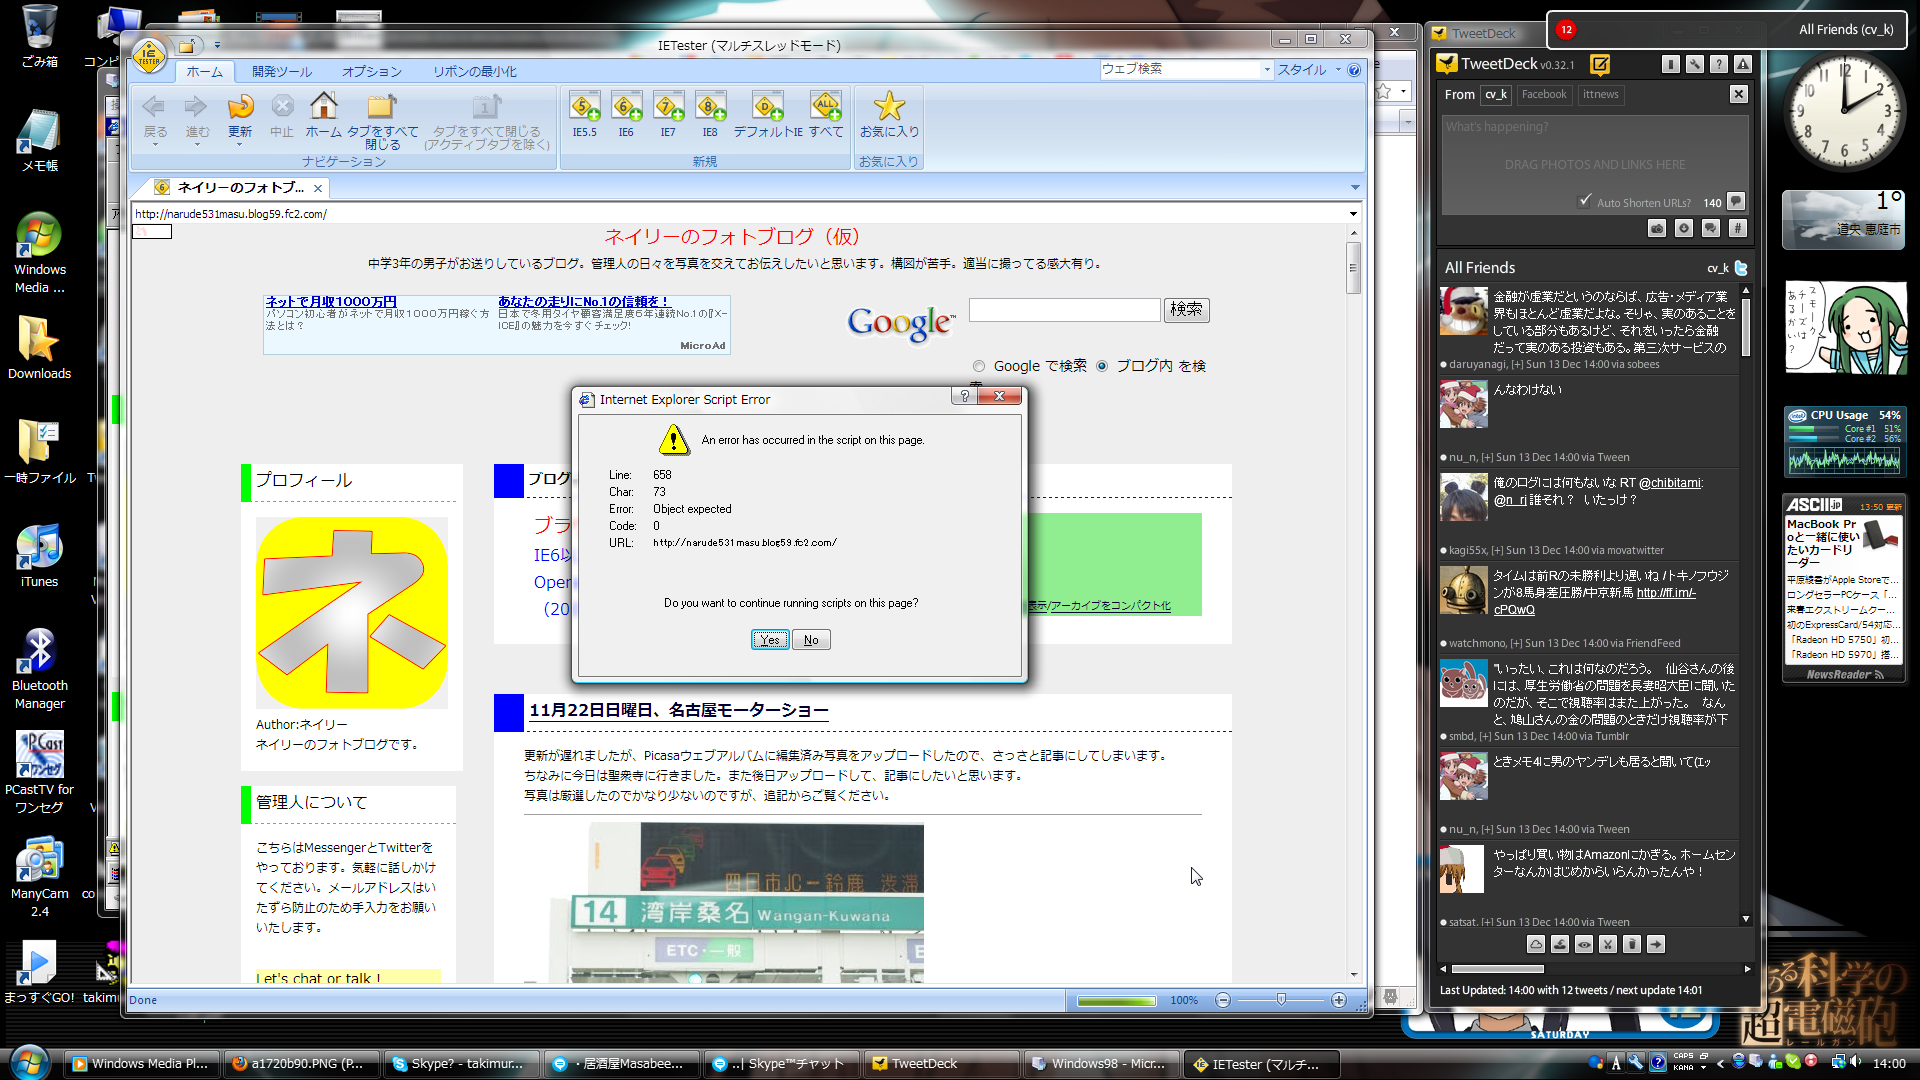Open the IETester round application menu button
This screenshot has width=1920, height=1080.
[149, 56]
